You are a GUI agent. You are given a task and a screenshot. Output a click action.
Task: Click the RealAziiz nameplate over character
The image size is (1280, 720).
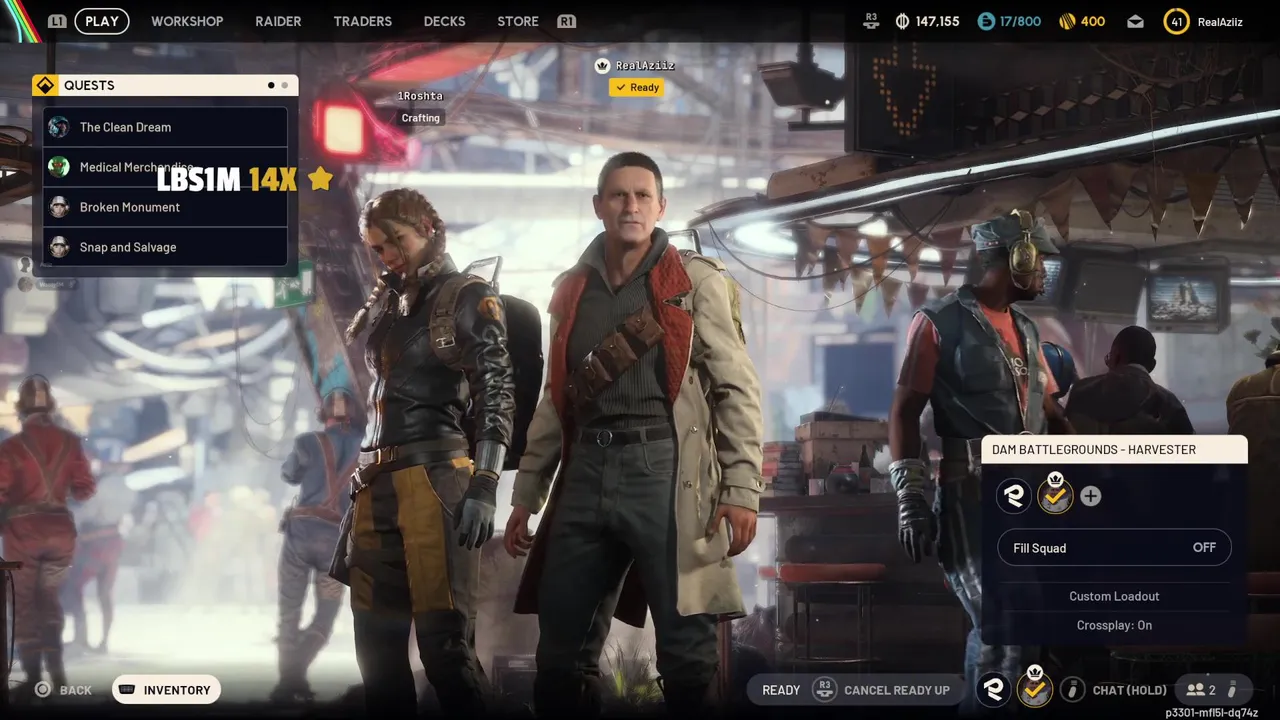point(645,66)
